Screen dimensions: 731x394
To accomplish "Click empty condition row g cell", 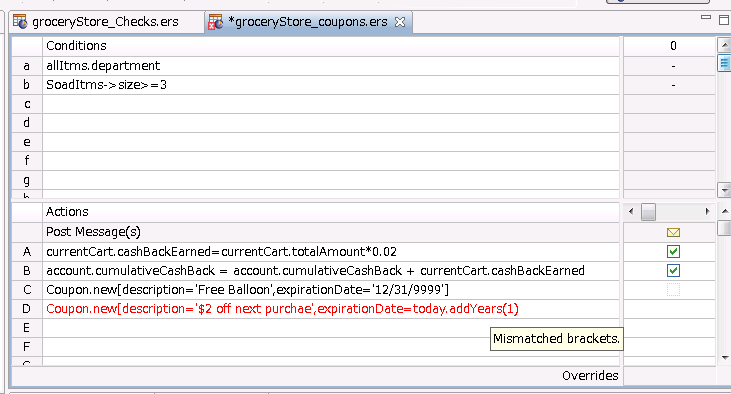I will 331,180.
